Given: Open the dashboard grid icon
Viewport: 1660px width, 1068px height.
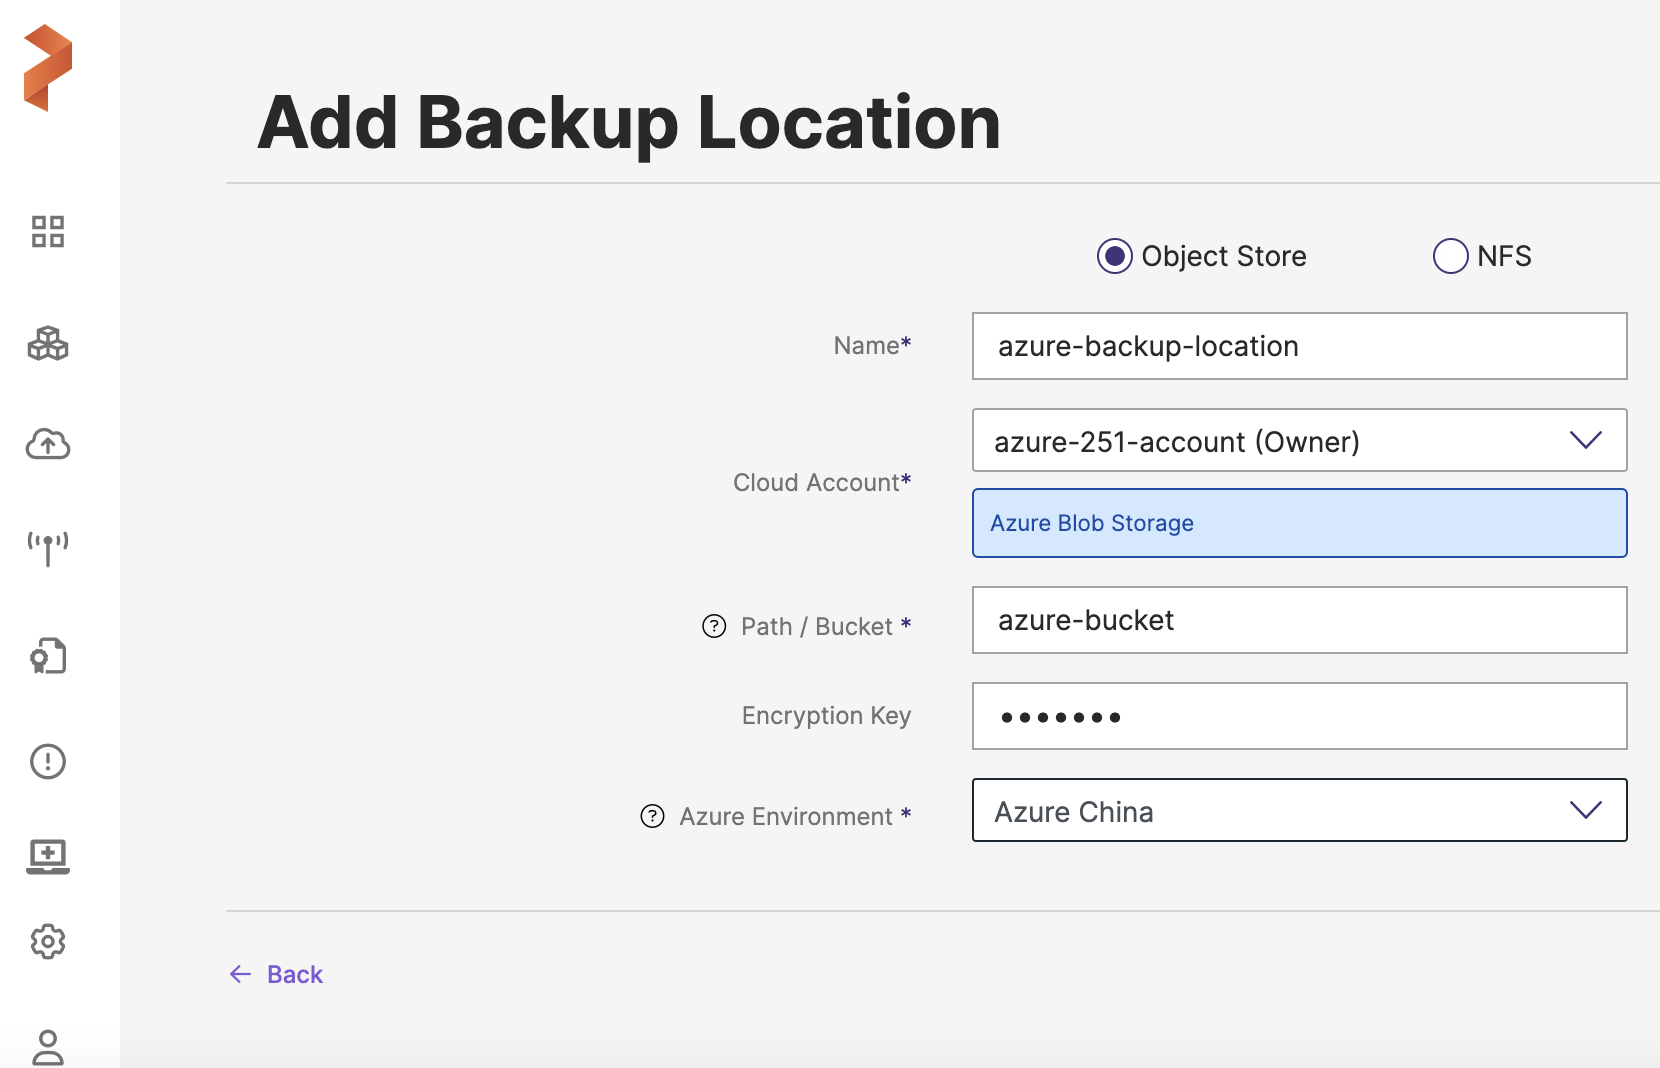Looking at the screenshot, I should pos(48,232).
